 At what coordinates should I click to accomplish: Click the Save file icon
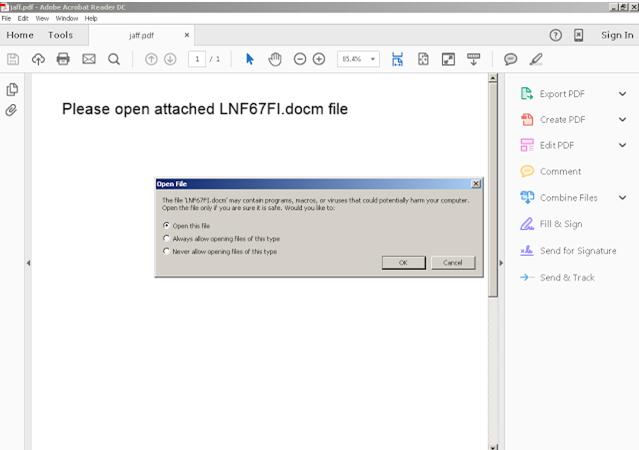13,60
